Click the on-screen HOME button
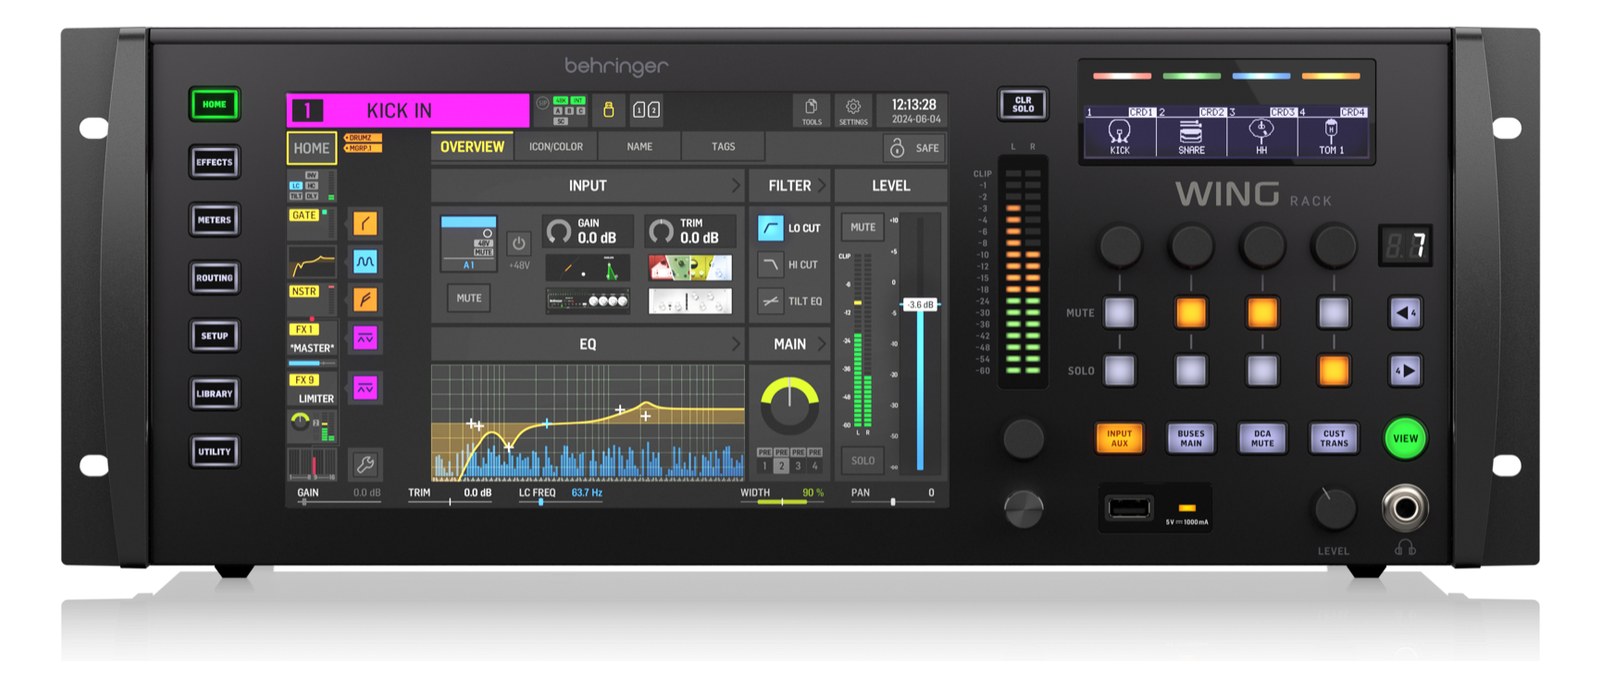The width and height of the screenshot is (1600, 686). point(311,148)
